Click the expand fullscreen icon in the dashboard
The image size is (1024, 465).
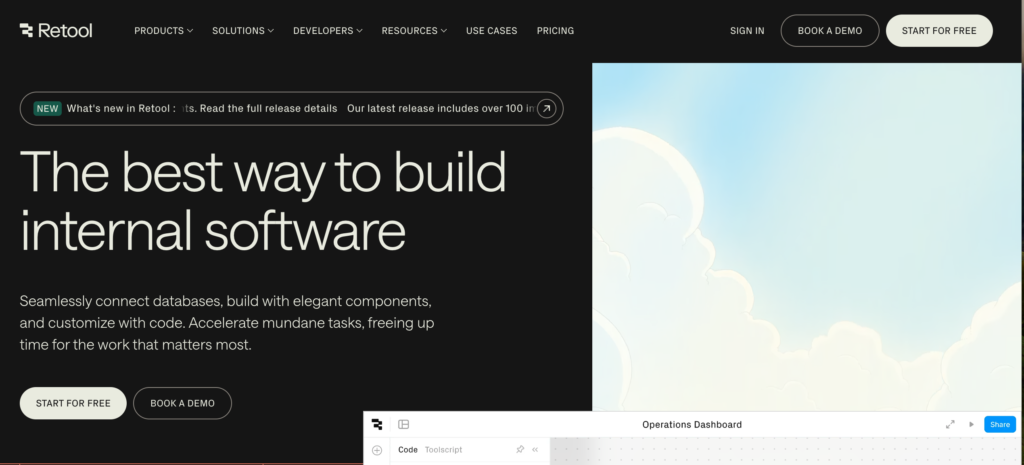tap(950, 425)
